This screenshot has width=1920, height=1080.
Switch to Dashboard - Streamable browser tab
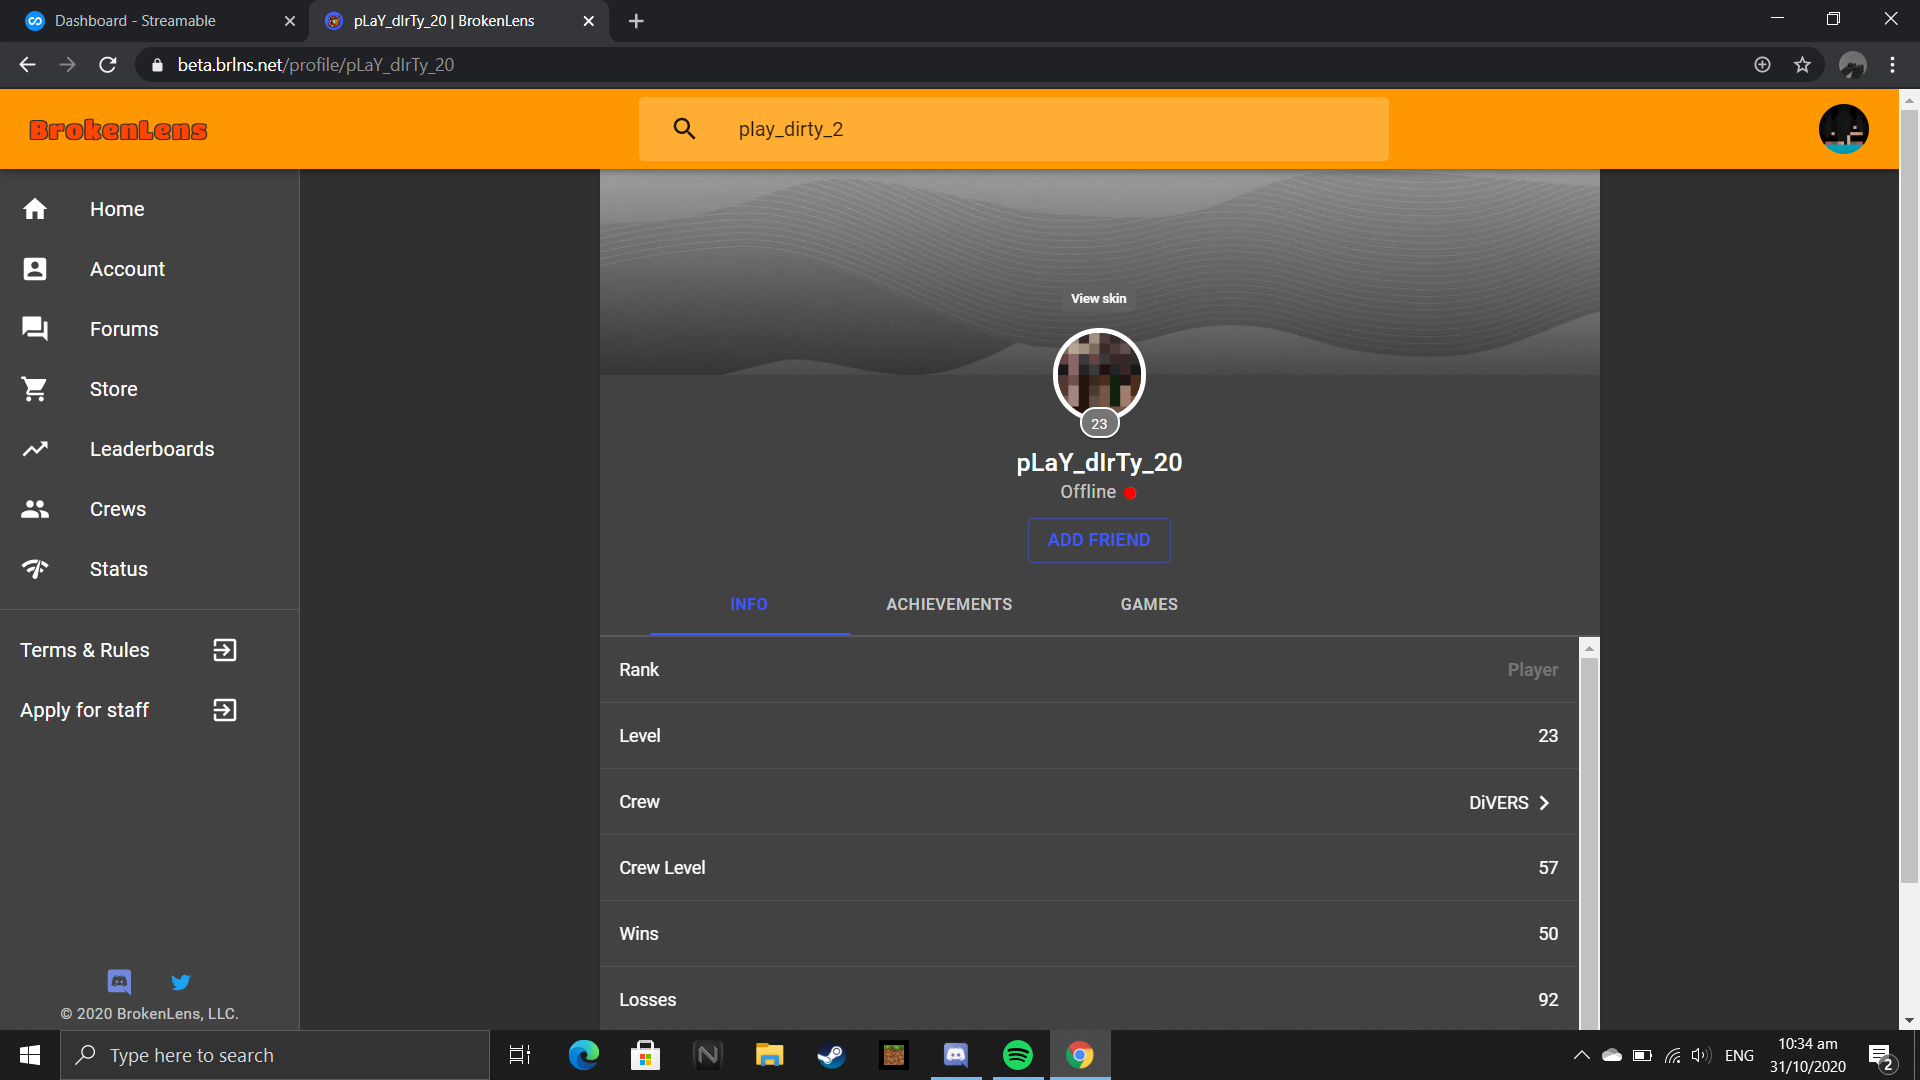coord(154,21)
